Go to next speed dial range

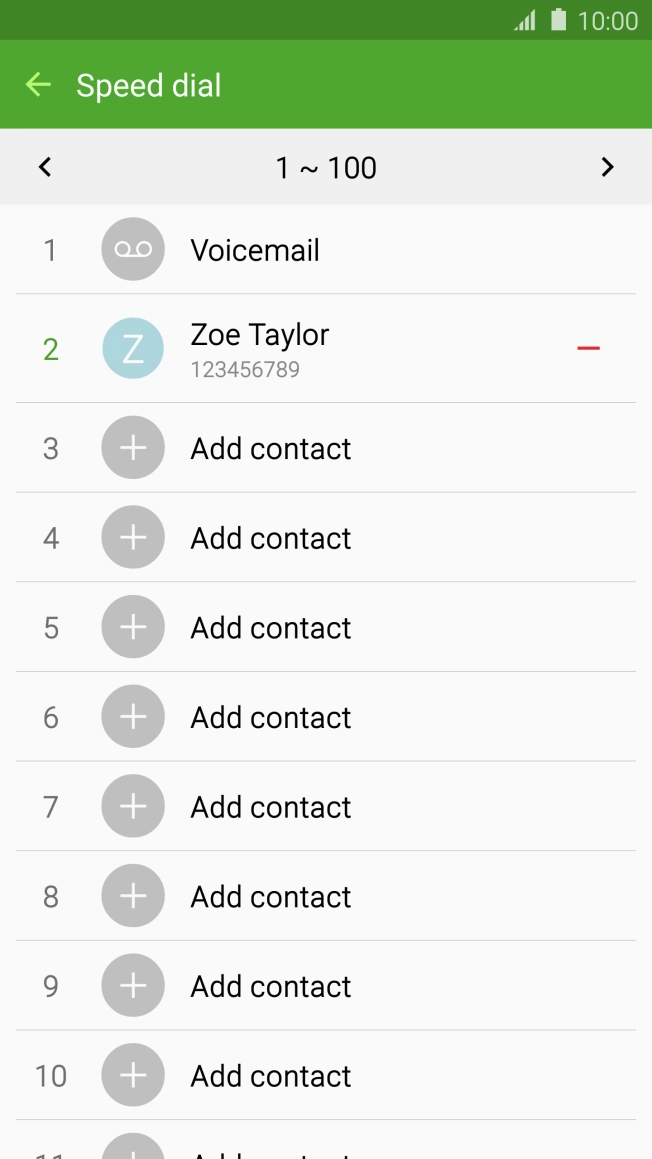[x=607, y=167]
